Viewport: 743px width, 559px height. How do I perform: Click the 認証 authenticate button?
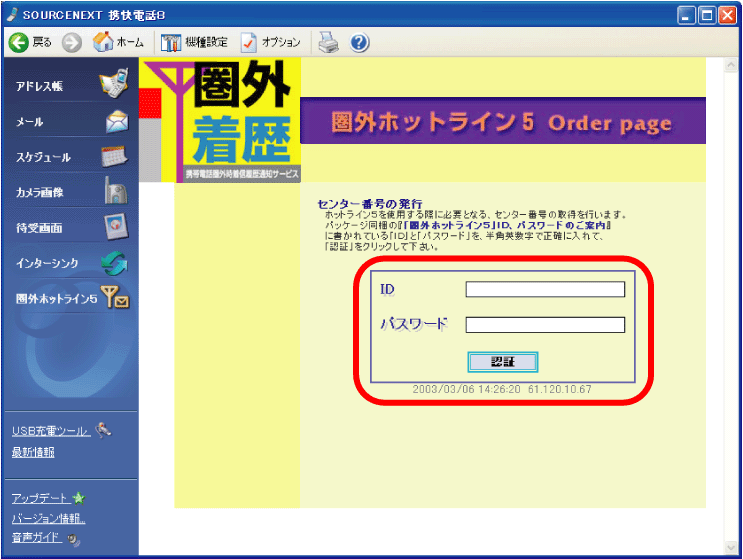point(502,362)
